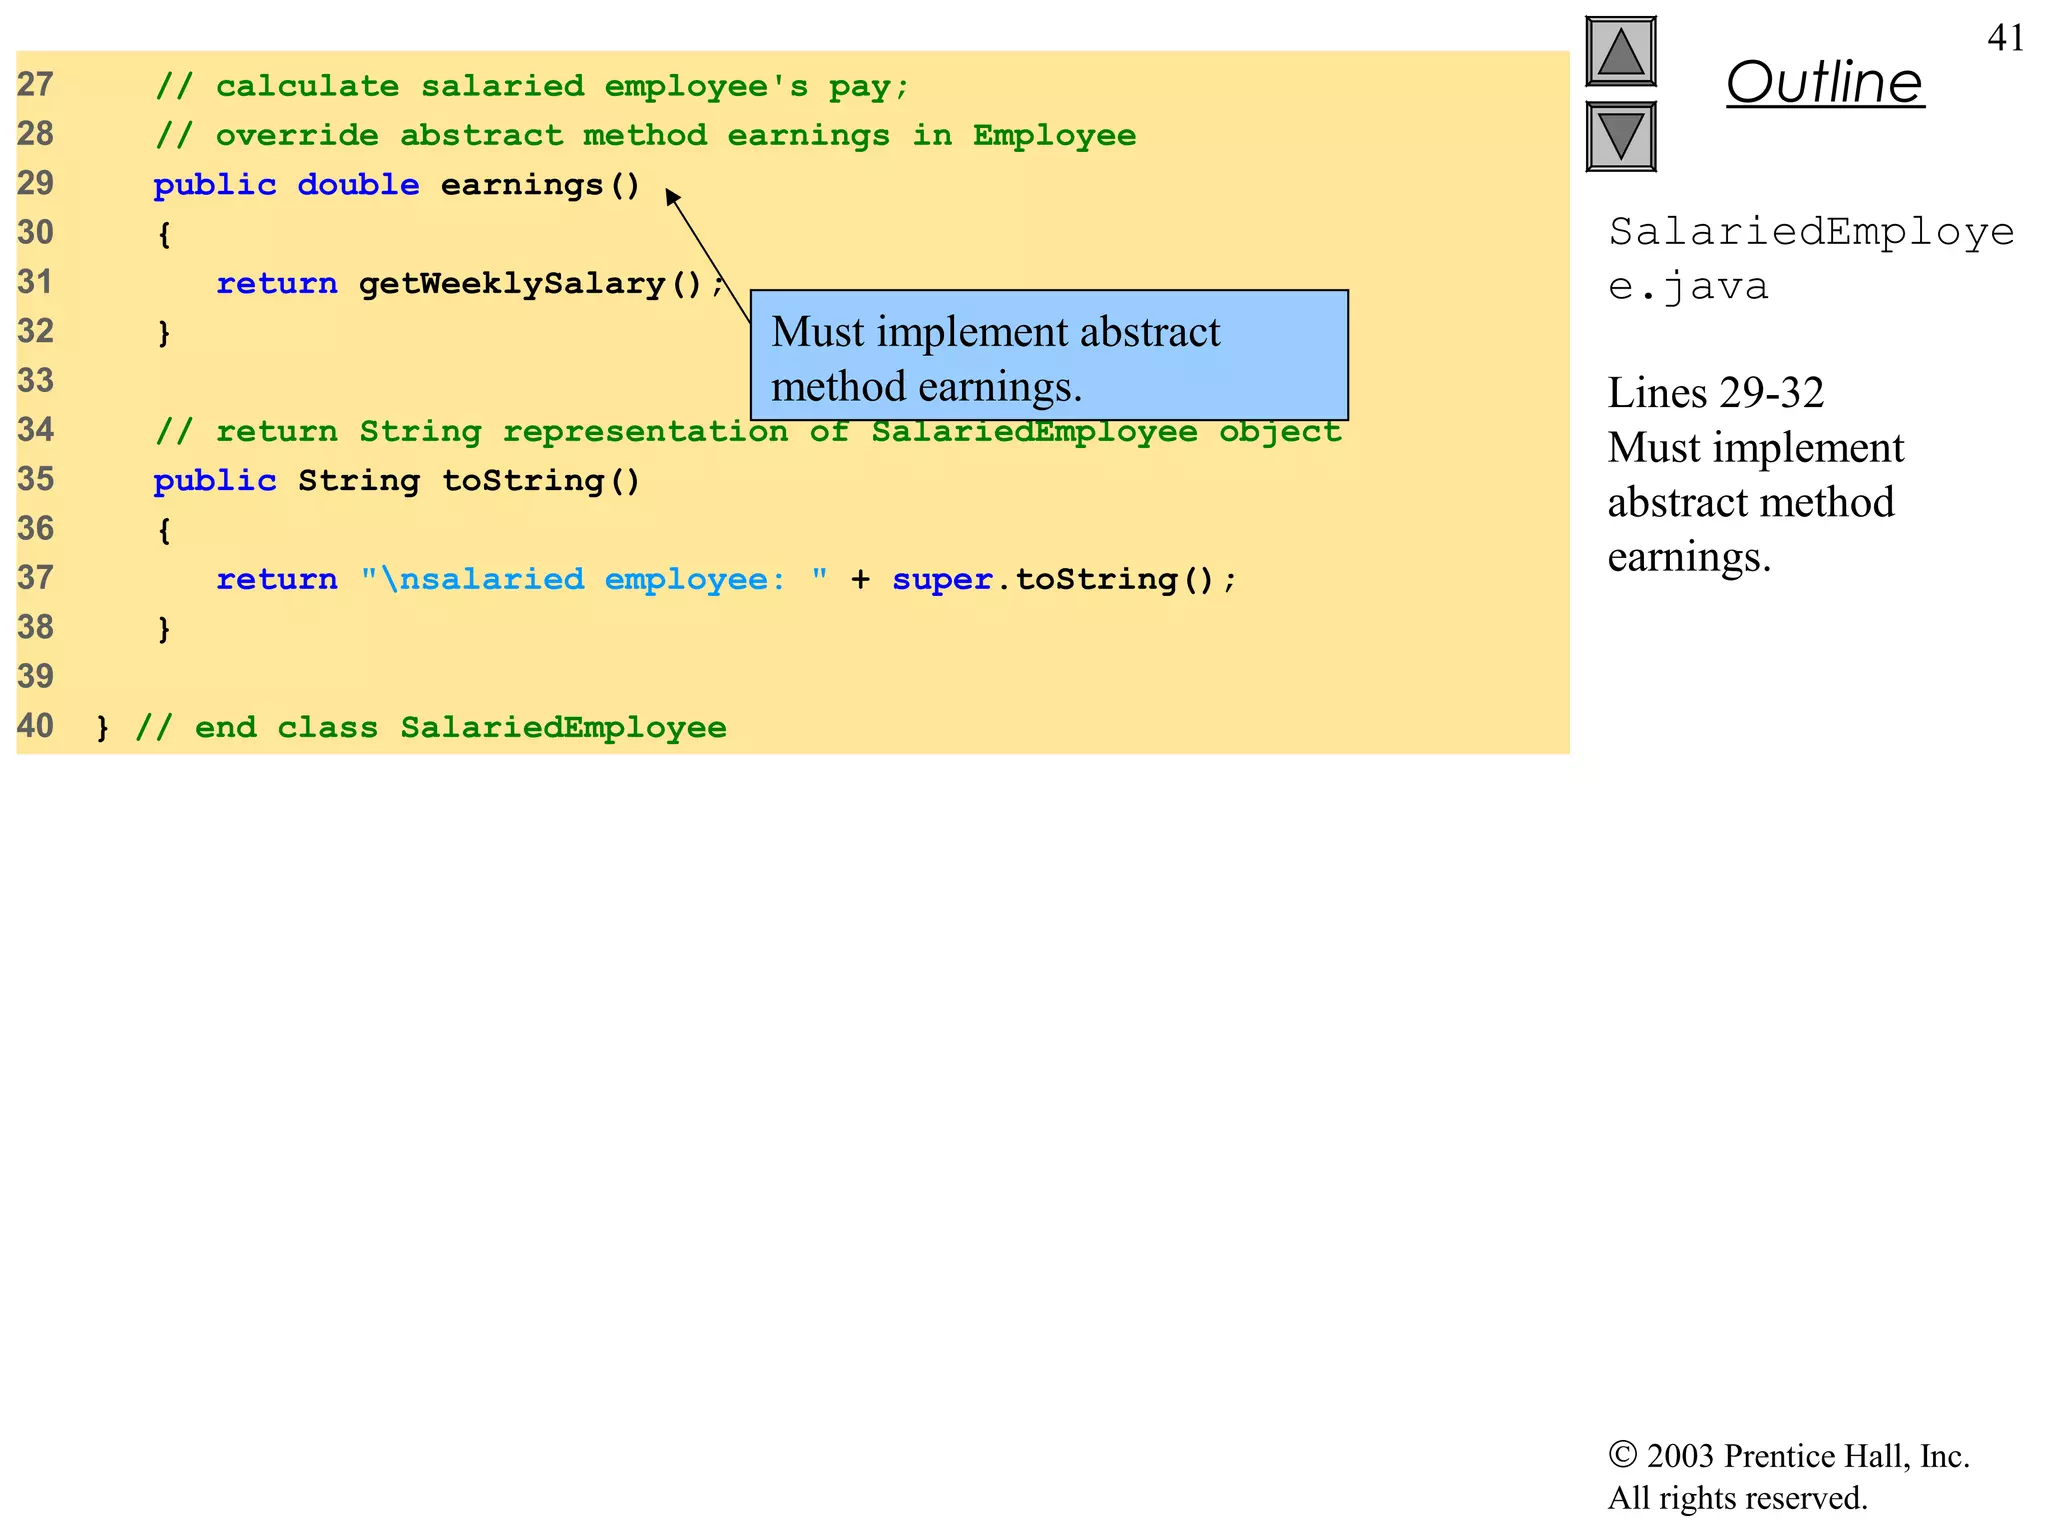The image size is (2048, 1536).
Task: Click the arrowhead of the callout arrow pointing at earnings()
Action: (x=672, y=195)
